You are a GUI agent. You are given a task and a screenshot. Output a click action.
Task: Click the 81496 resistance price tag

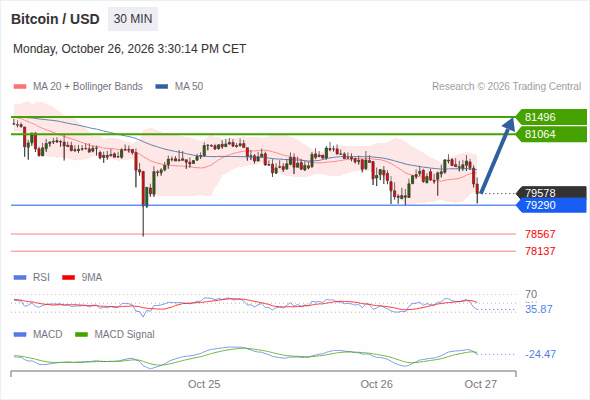(551, 117)
